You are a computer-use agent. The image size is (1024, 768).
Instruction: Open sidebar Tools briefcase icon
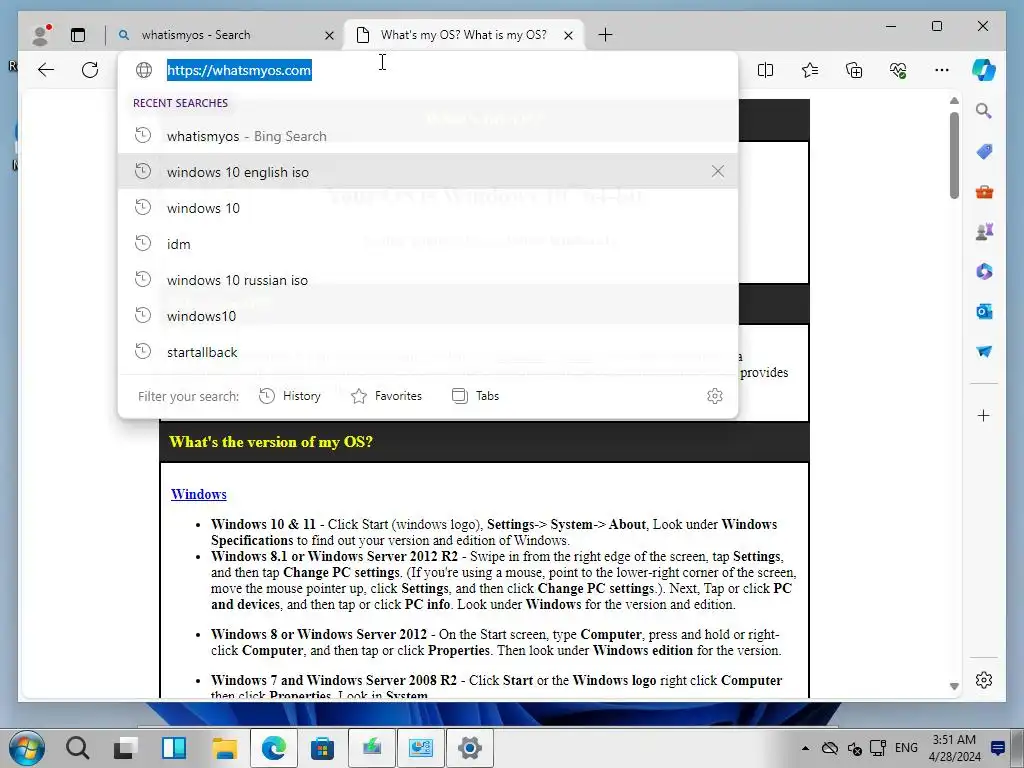[x=984, y=191]
